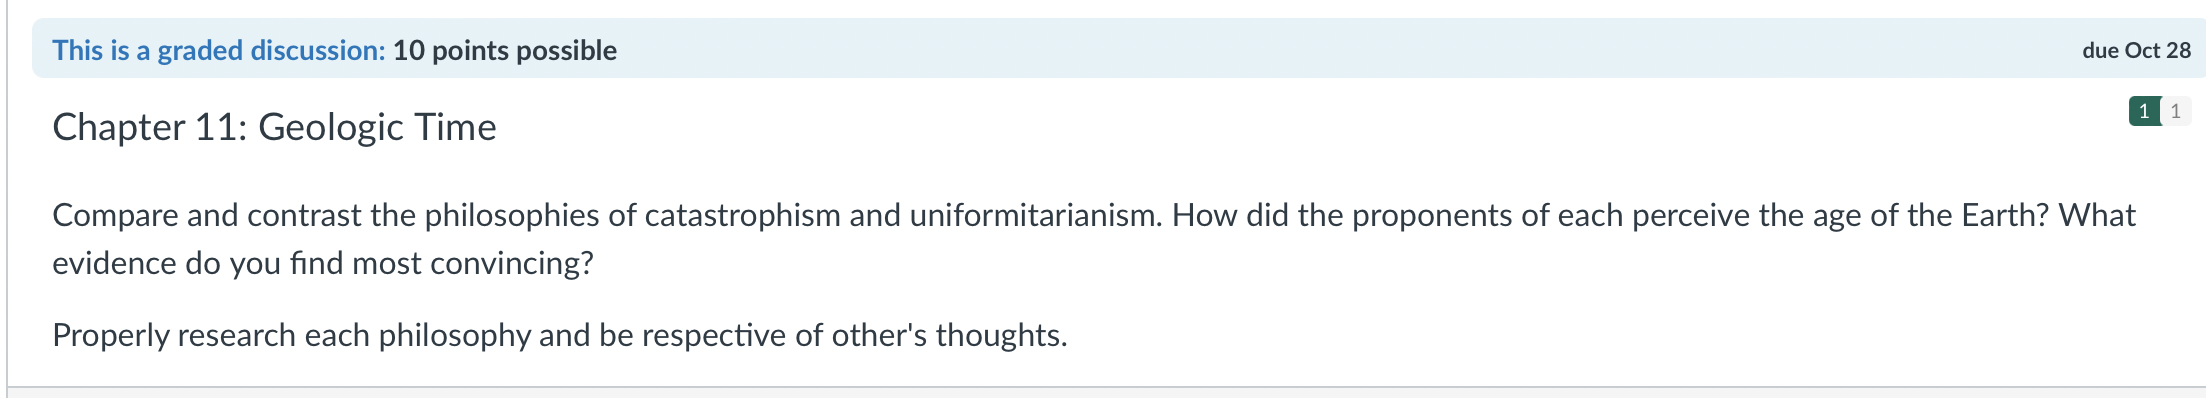Click the green unread replies count badge

click(x=2144, y=111)
